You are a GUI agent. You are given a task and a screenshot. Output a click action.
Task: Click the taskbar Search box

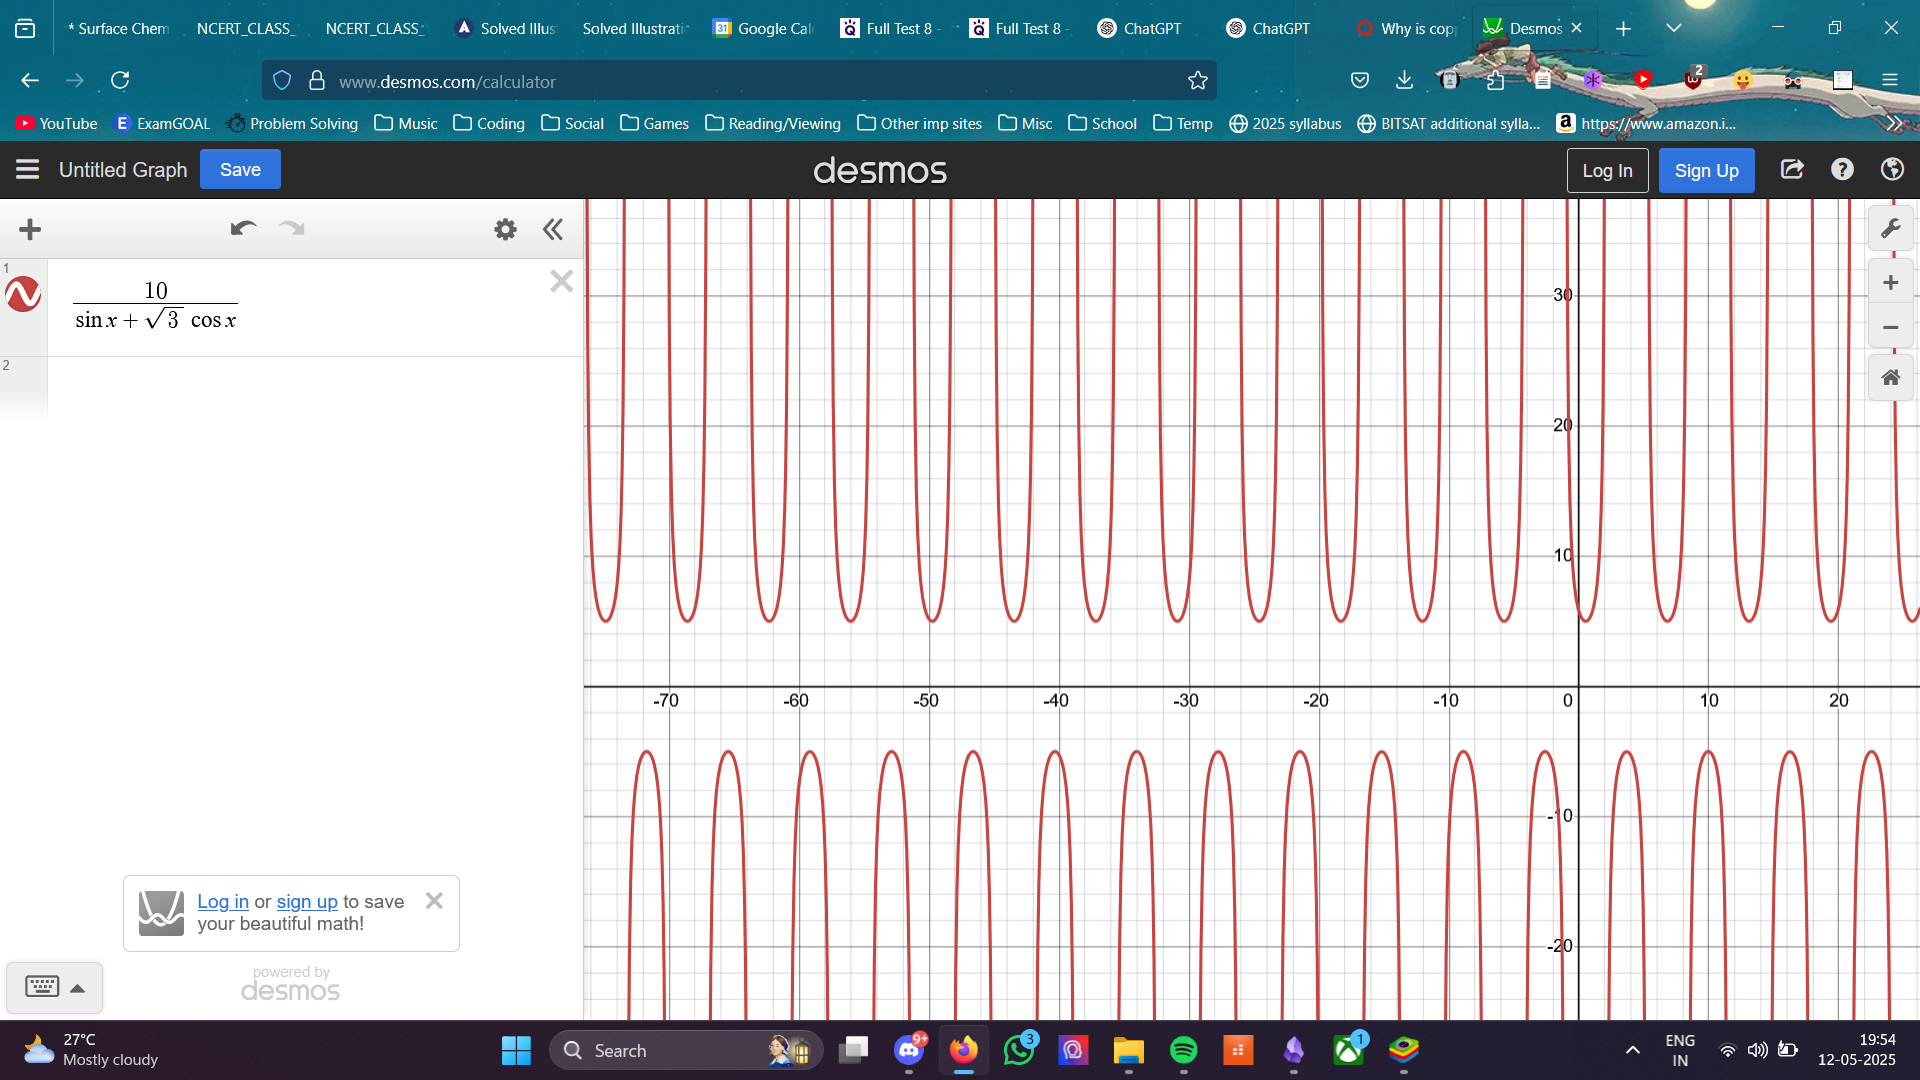(x=686, y=1050)
